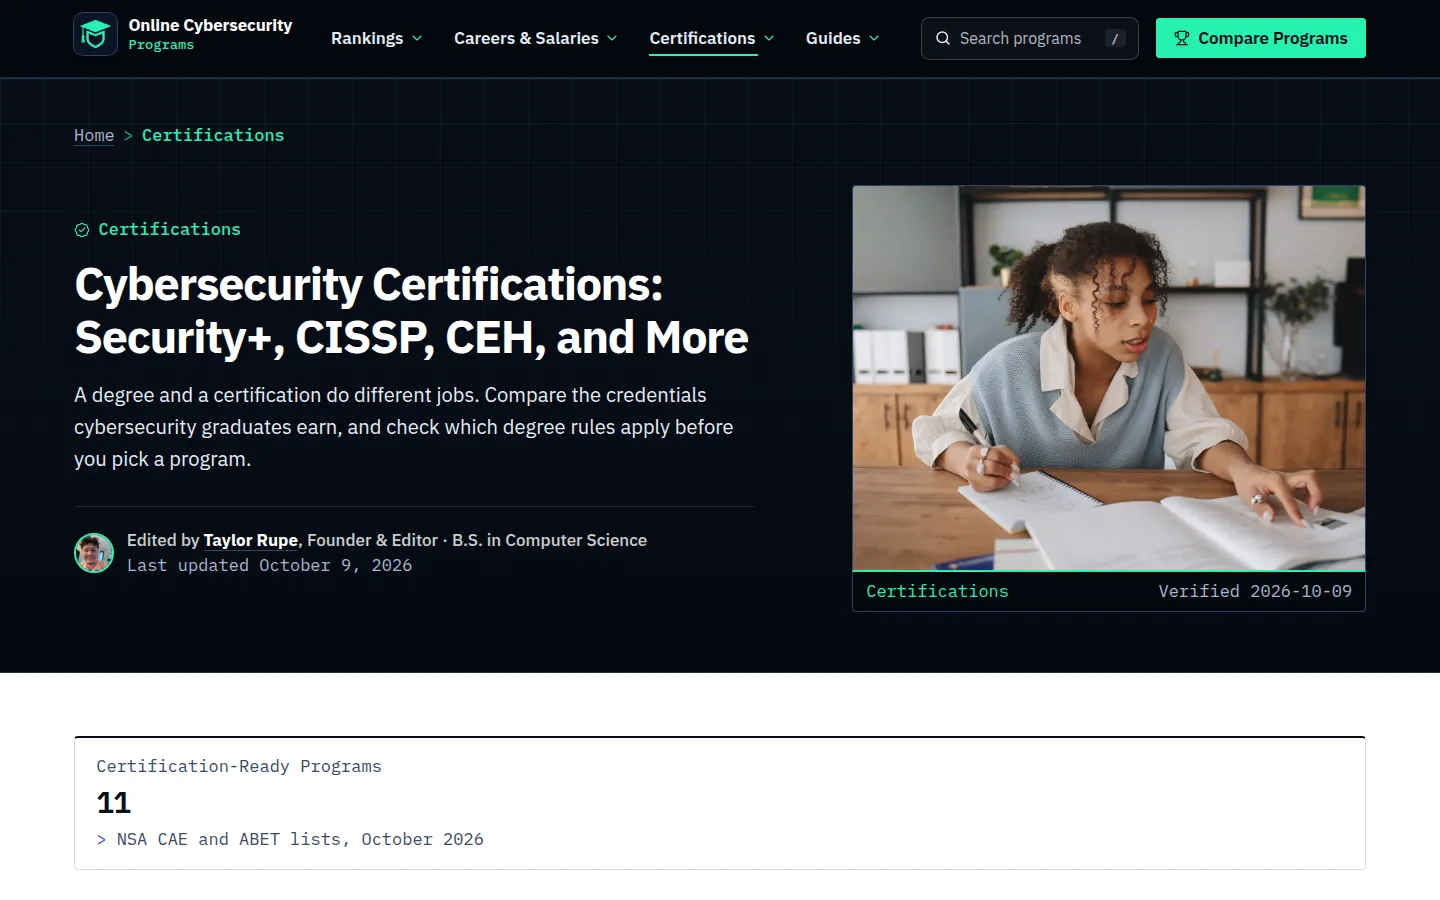This screenshot has height=900, width=1440.
Task: Go to the Home breadcrumb link
Action: coord(94,135)
